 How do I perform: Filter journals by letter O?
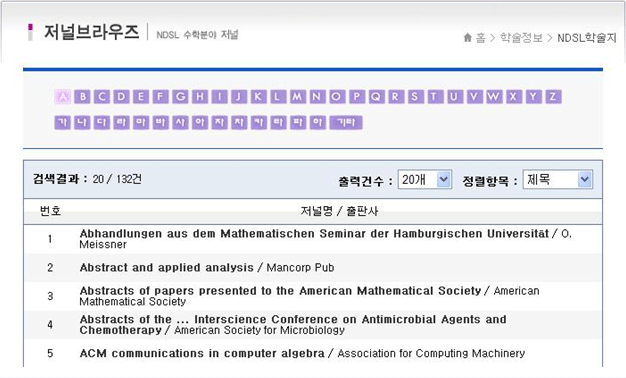[x=337, y=97]
